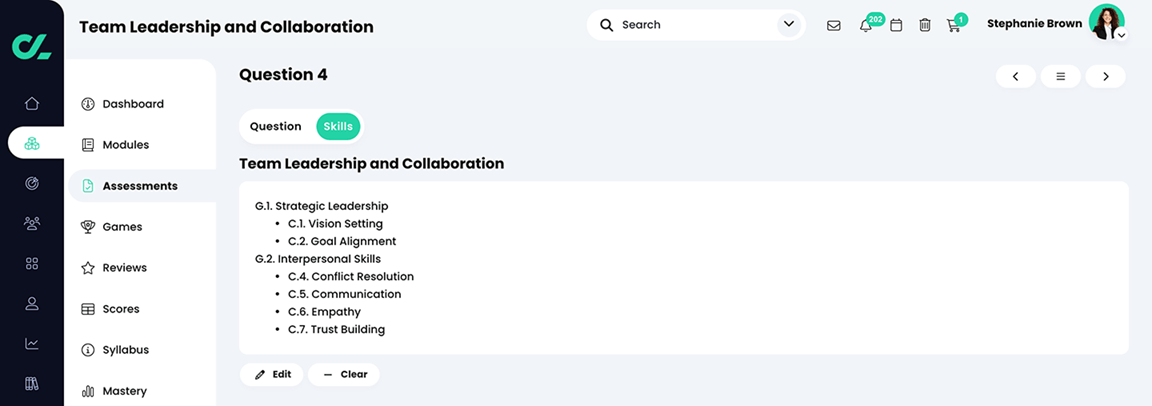The image size is (1152, 406).
Task: Open the target goals icon in the rail
Action: 32,184
